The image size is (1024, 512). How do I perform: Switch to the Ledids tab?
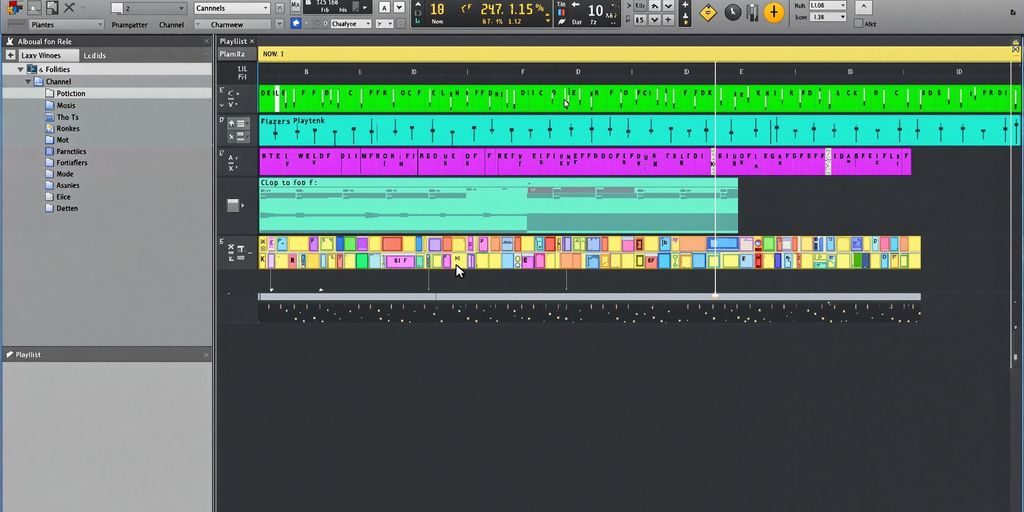coord(95,55)
